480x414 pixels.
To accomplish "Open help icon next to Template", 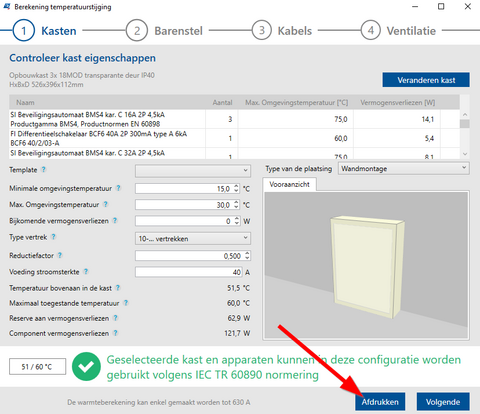I will (43, 170).
